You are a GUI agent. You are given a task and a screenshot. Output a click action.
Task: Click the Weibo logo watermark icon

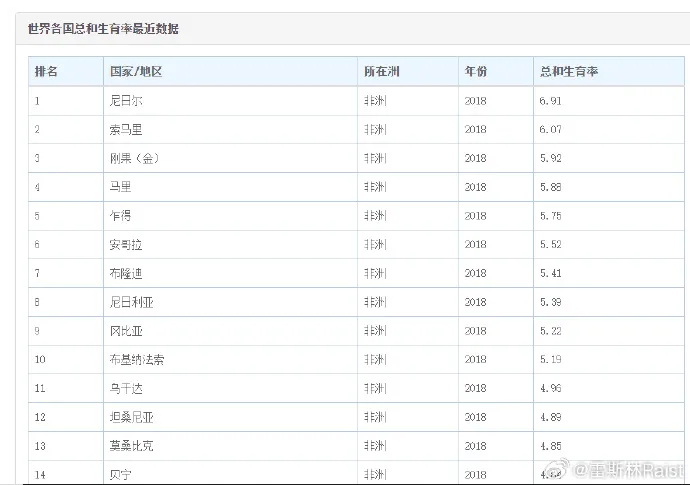click(x=554, y=468)
